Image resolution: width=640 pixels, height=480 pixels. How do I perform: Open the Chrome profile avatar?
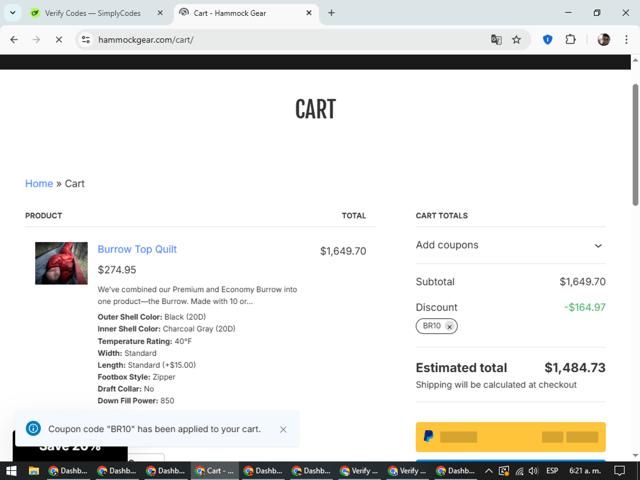point(604,40)
